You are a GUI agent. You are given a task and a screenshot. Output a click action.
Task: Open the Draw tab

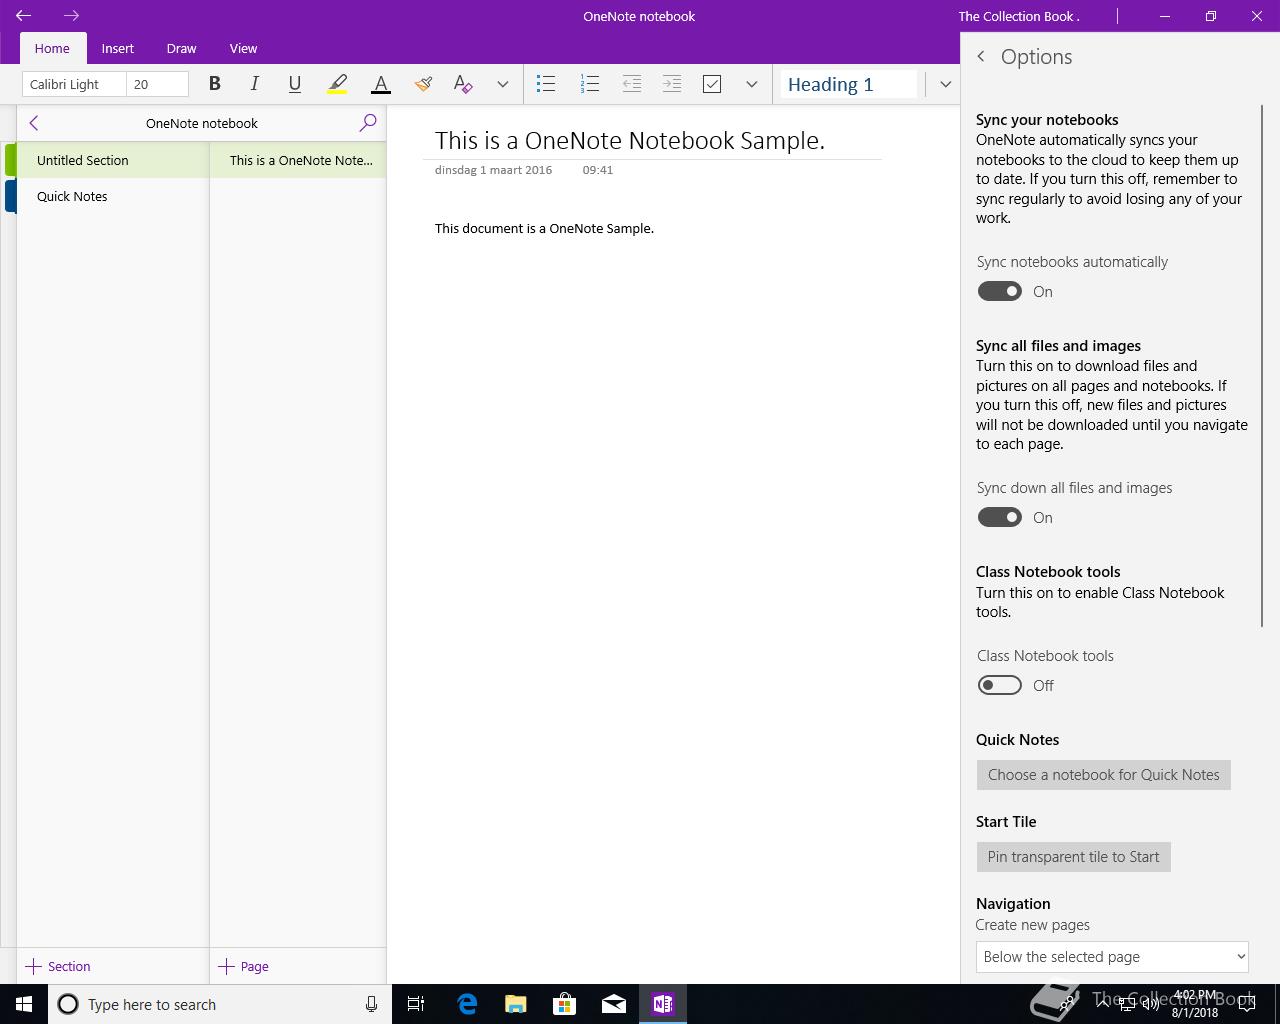[181, 48]
